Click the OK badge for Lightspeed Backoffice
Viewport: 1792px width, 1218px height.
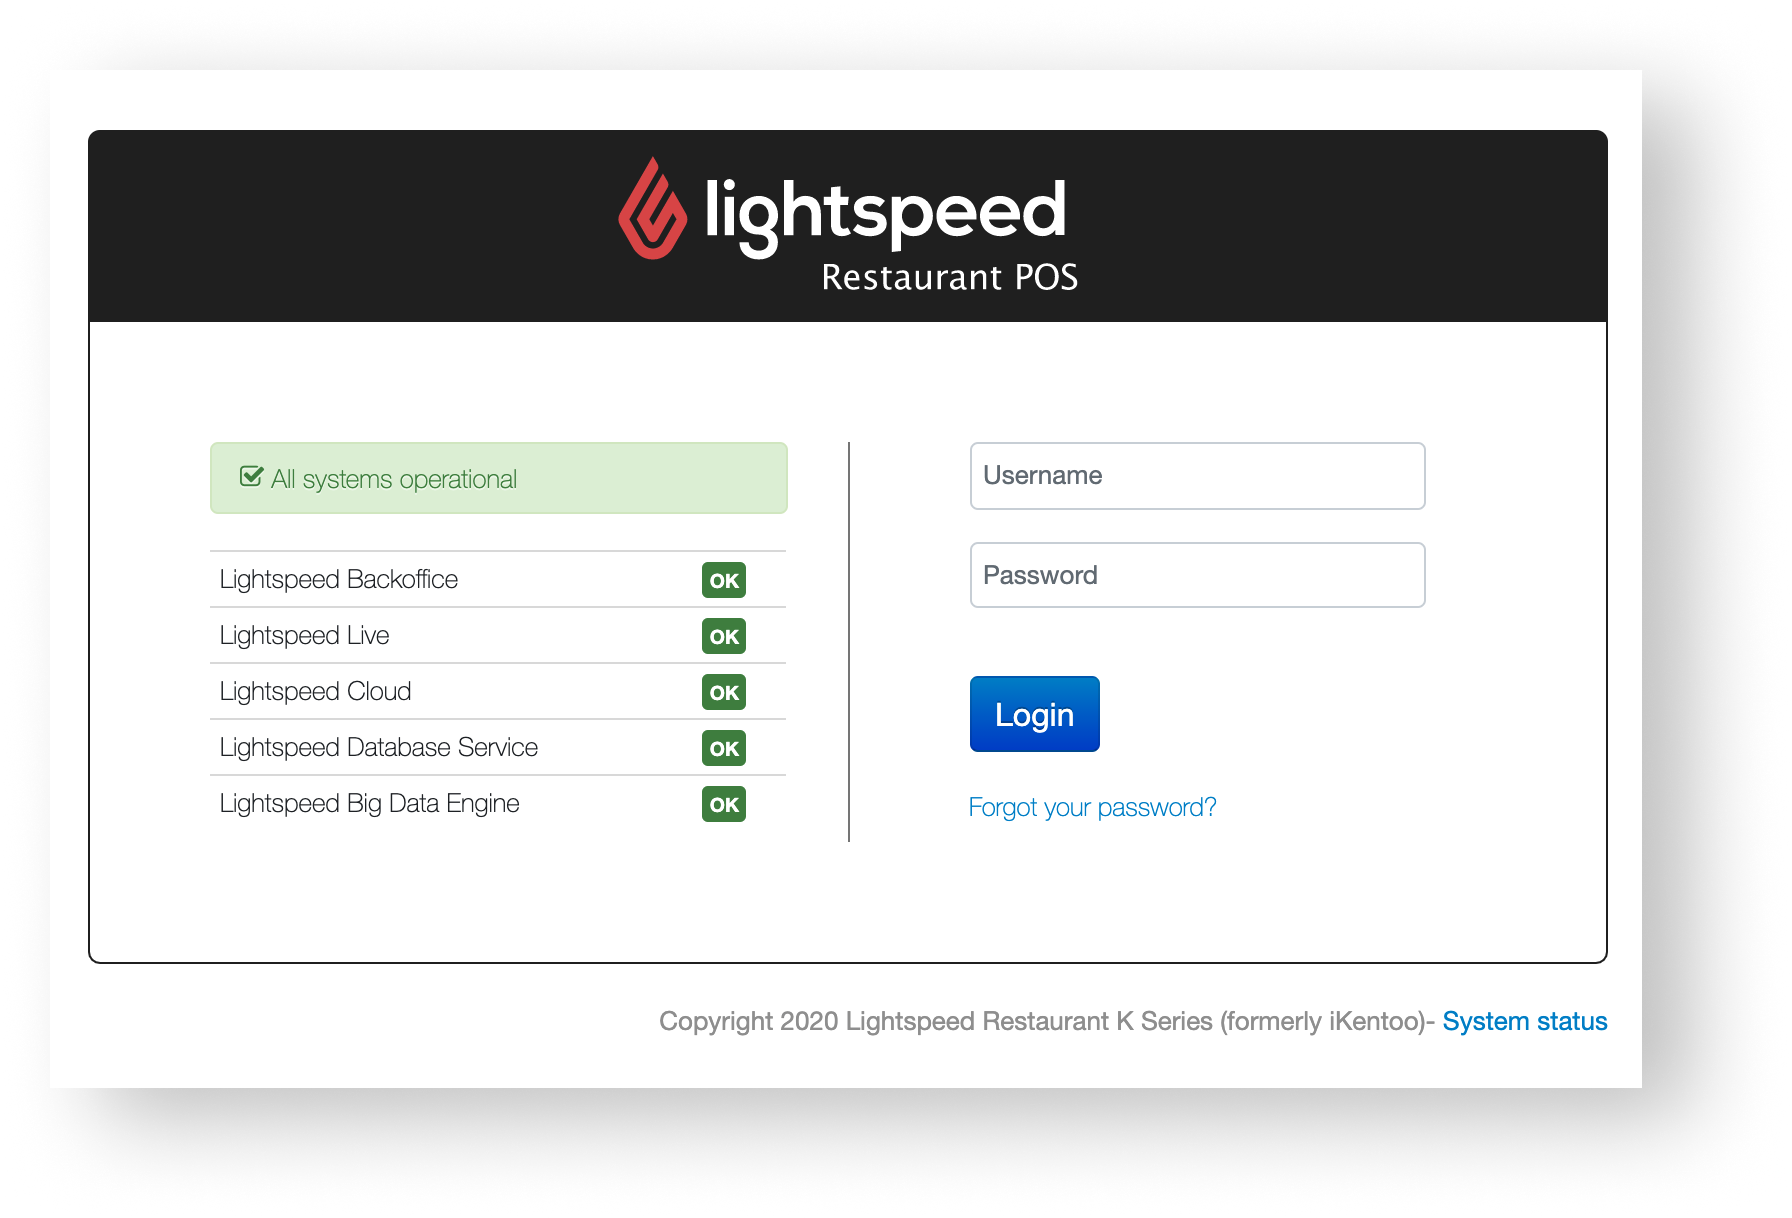(724, 580)
